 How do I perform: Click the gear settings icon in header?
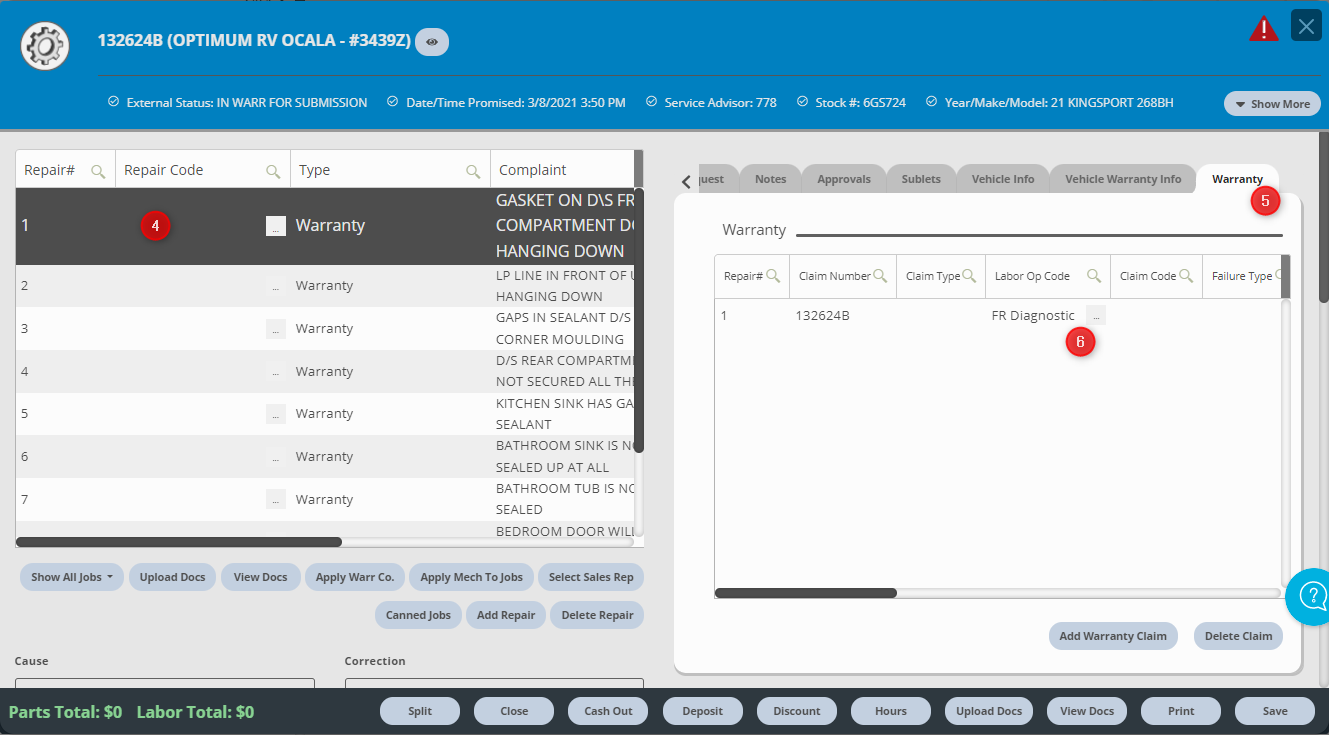tap(45, 46)
